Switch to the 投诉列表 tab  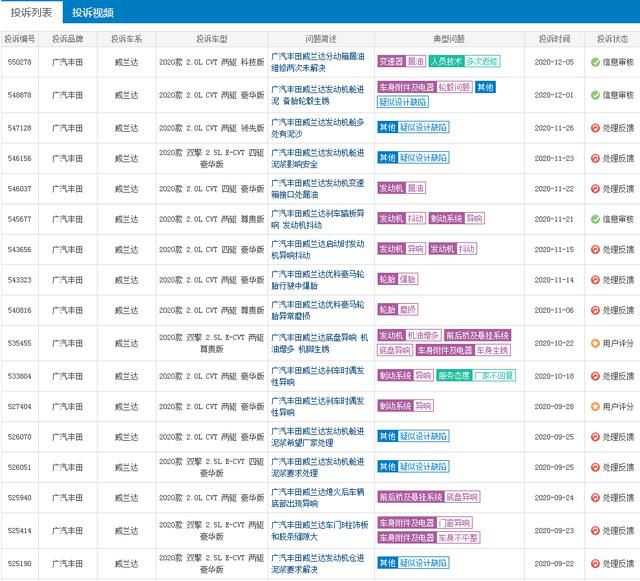[x=31, y=12]
